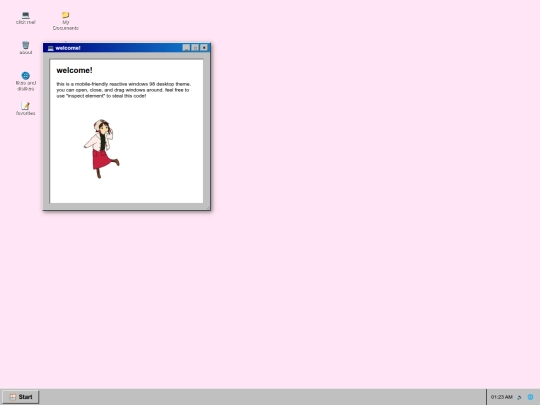Minimize the welcome! window
Image resolution: width=540 pixels, height=405 pixels.
pos(186,48)
